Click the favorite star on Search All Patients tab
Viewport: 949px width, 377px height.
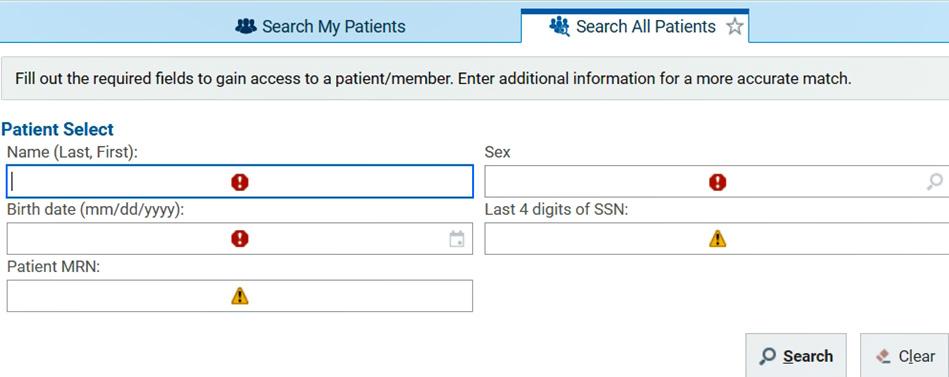(x=734, y=27)
